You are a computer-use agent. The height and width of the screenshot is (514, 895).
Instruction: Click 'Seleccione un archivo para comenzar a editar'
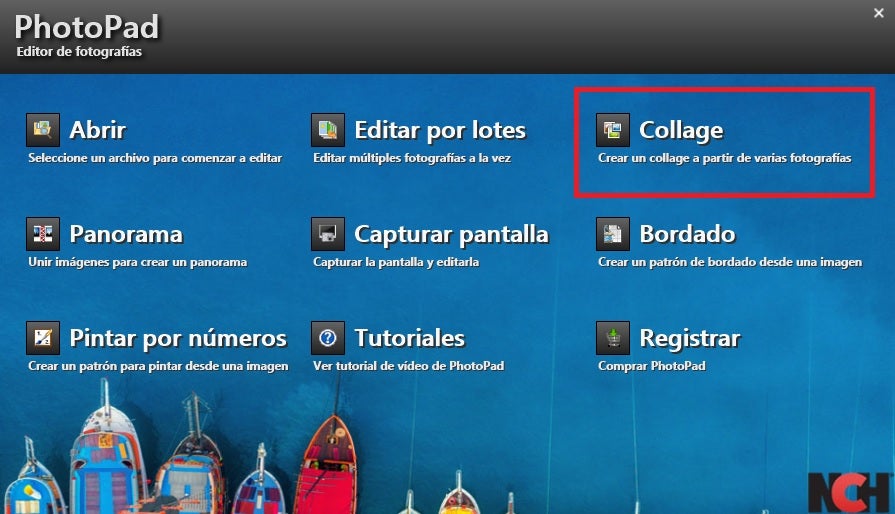click(x=155, y=158)
